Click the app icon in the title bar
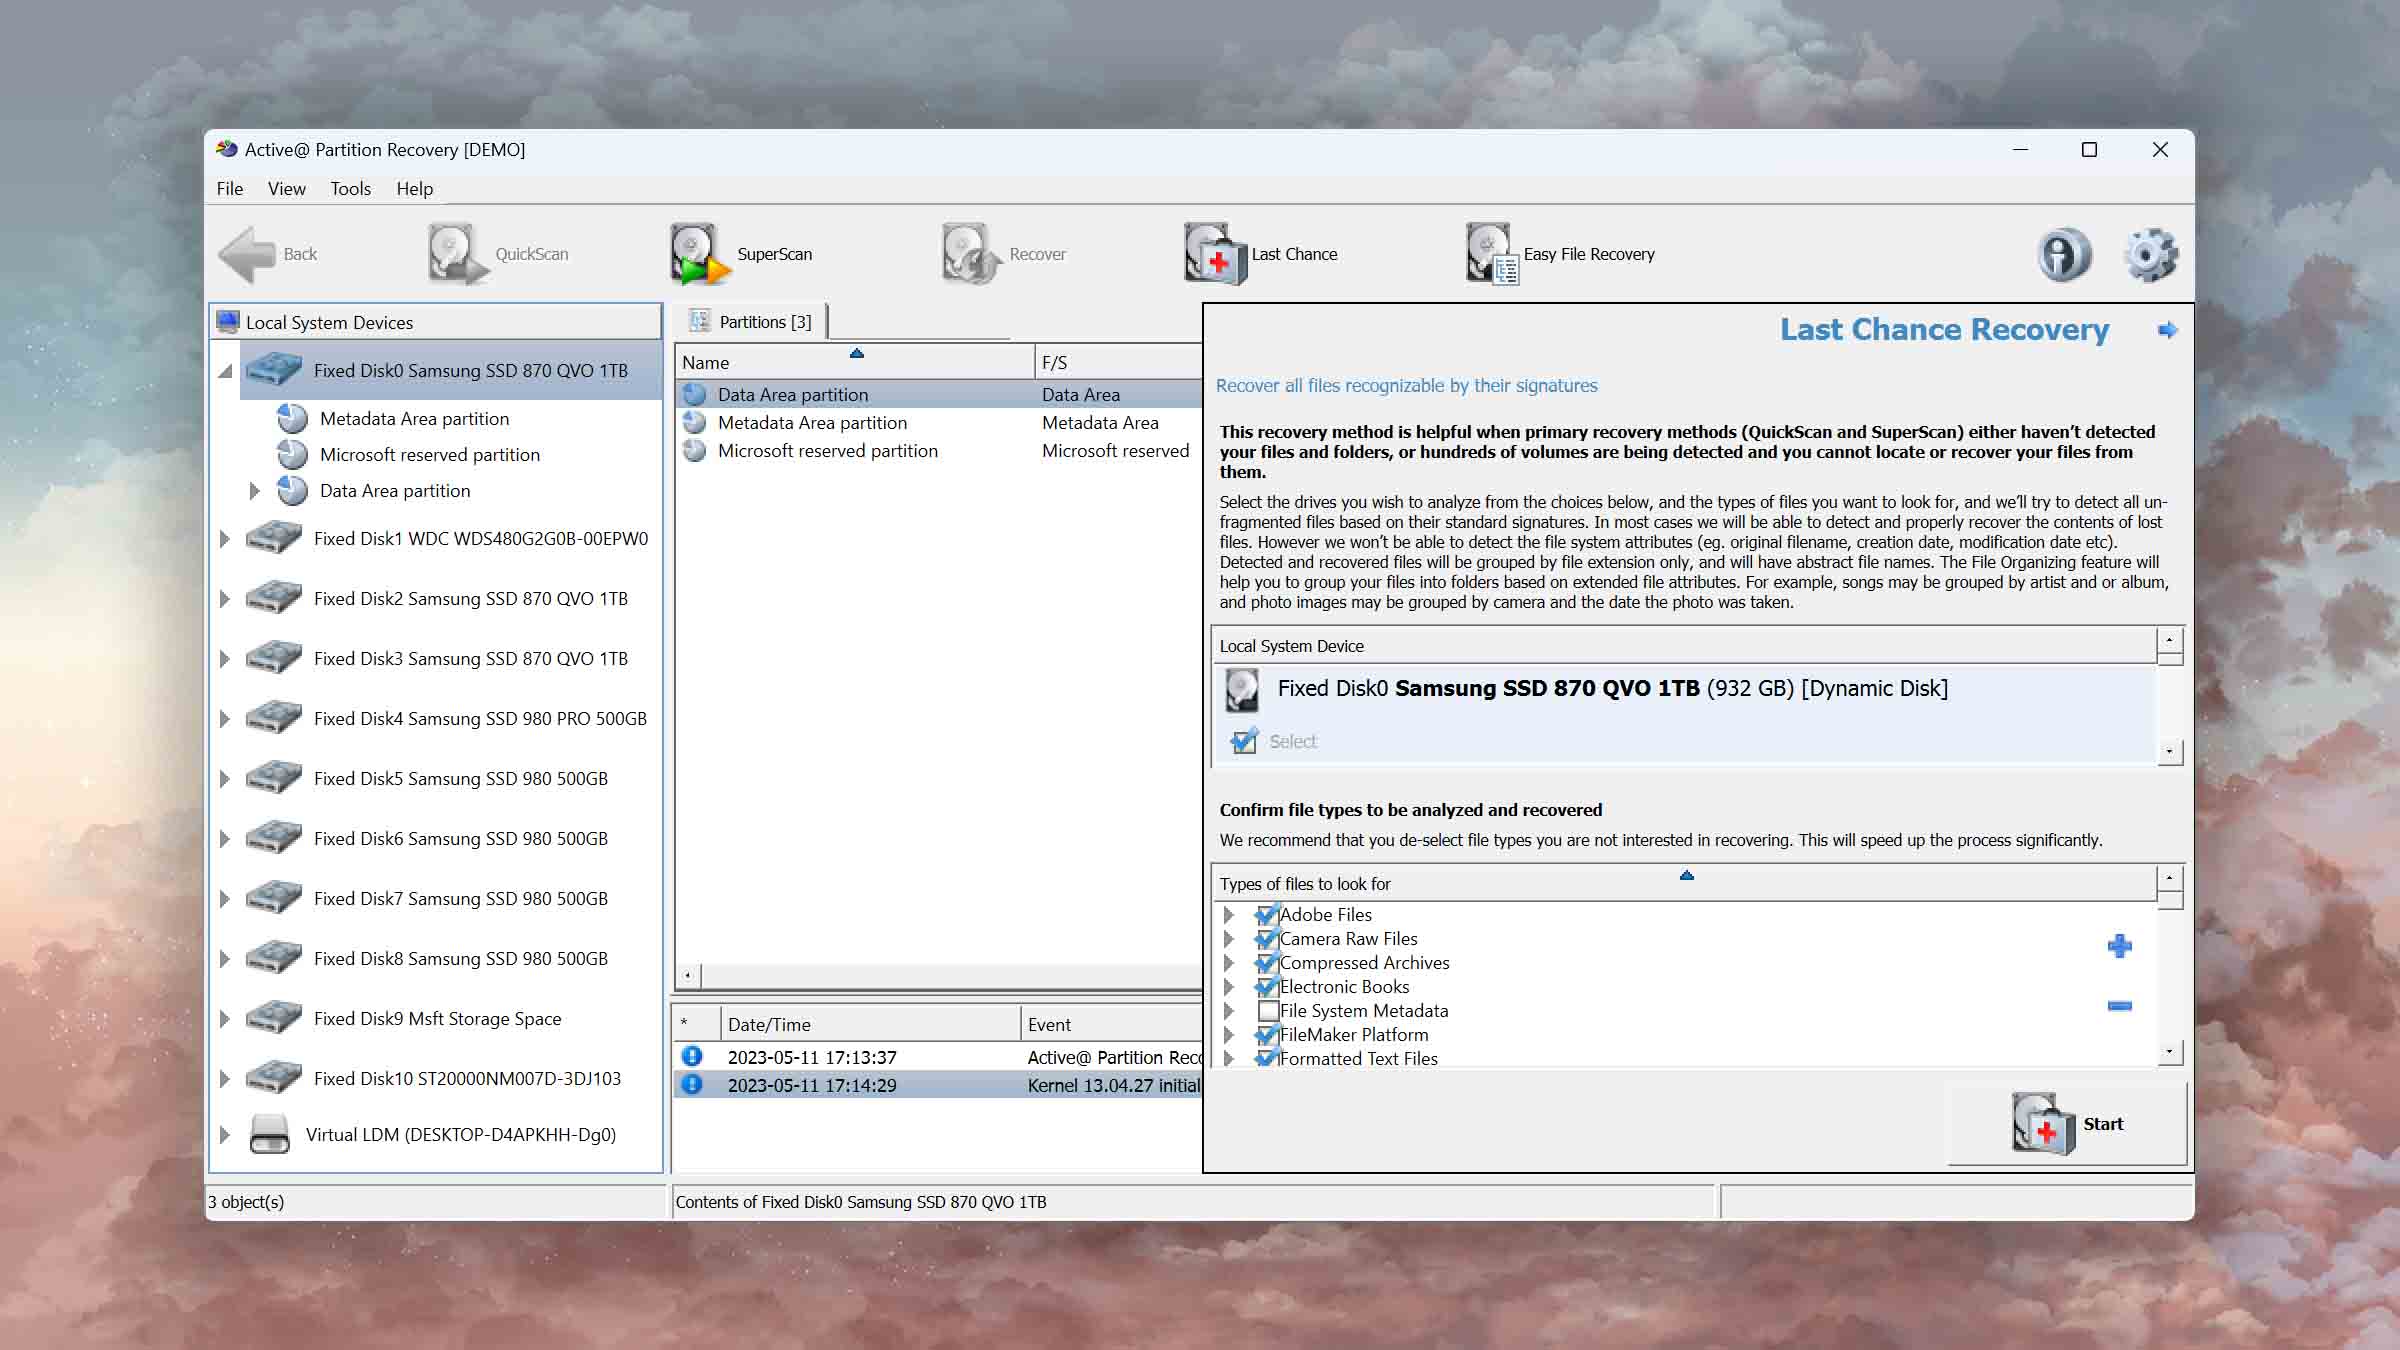The width and height of the screenshot is (2400, 1350). (227, 149)
